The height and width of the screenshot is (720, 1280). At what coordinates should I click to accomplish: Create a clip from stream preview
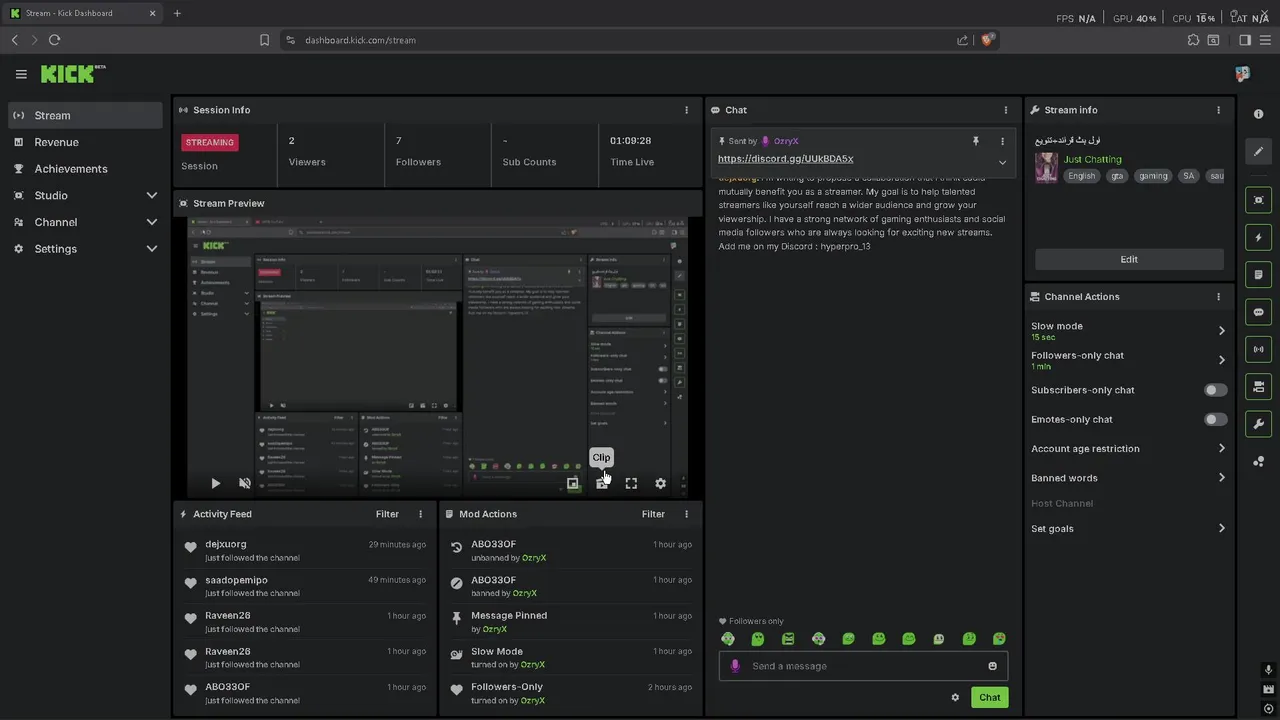tap(602, 483)
